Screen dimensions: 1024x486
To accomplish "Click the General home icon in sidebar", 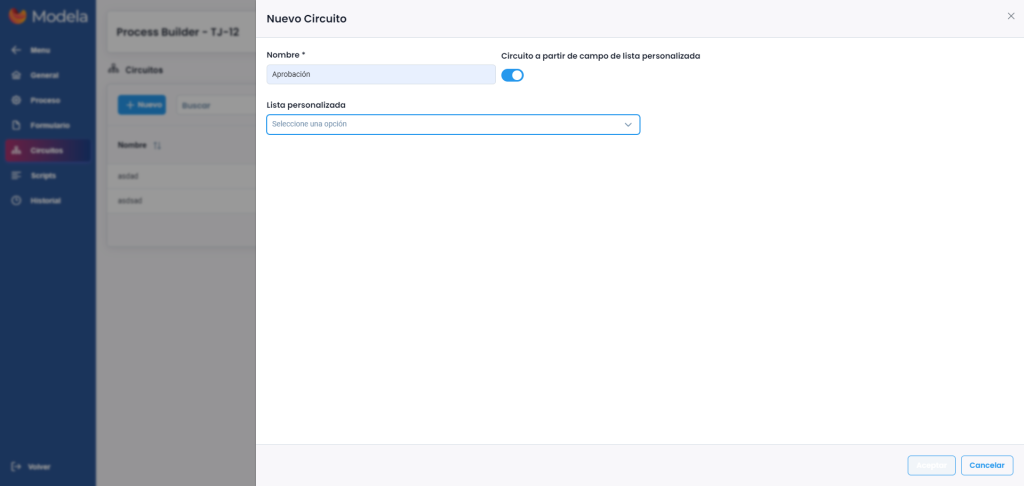I will click(x=16, y=75).
